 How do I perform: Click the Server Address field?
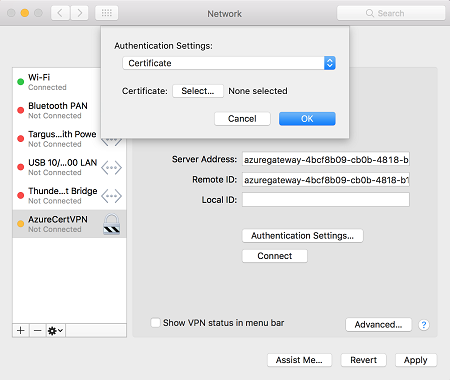(x=326, y=159)
